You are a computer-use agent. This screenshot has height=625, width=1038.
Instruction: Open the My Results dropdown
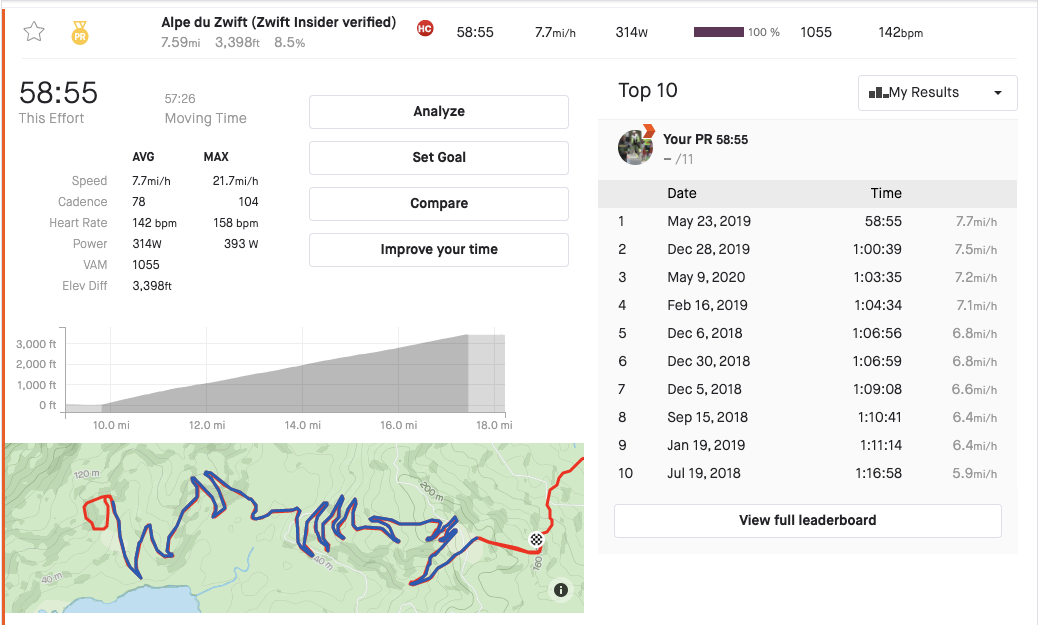937,93
